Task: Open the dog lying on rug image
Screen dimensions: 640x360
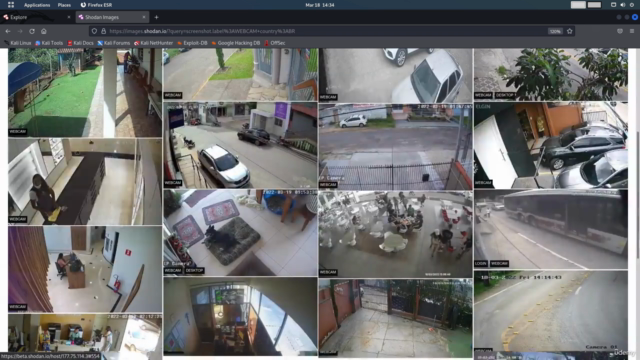Action: pos(240,233)
